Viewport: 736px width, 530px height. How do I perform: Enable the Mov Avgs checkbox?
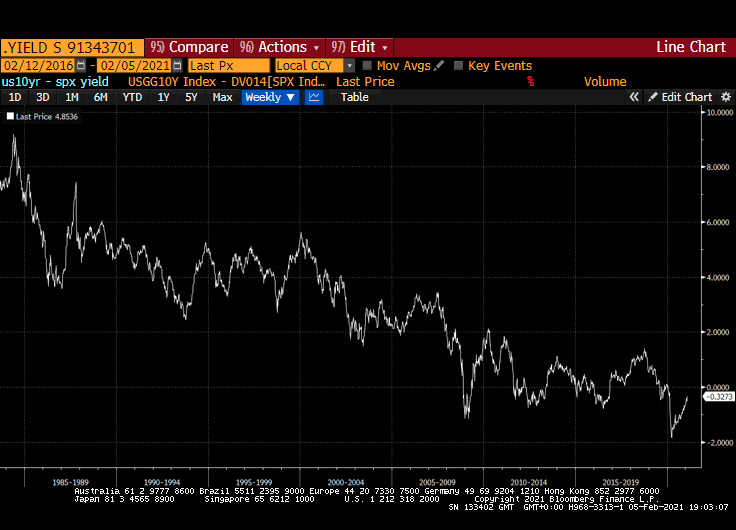367,65
